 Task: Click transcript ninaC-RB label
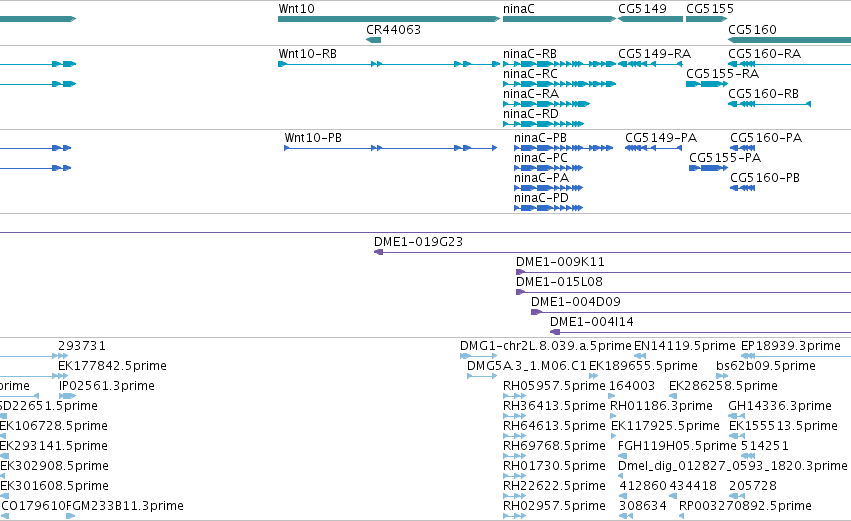pos(530,54)
